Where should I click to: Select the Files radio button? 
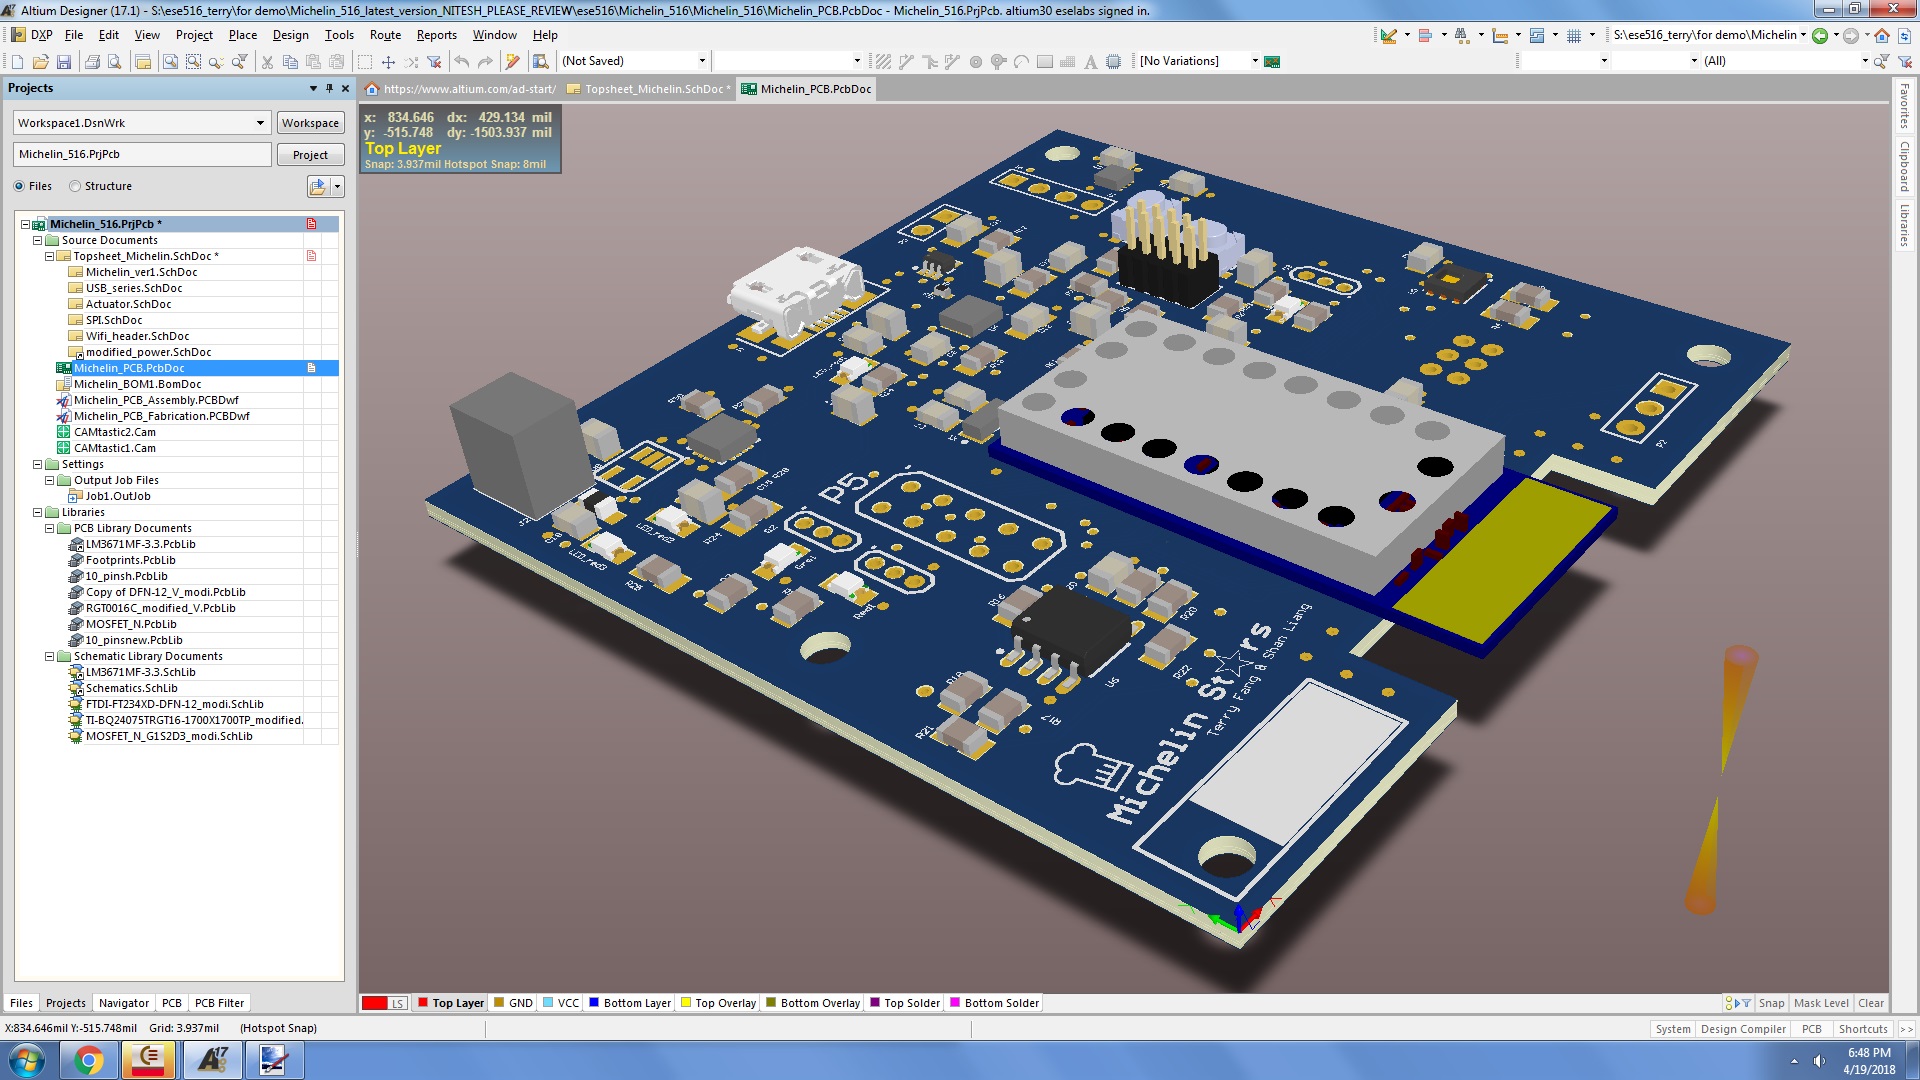(19, 186)
